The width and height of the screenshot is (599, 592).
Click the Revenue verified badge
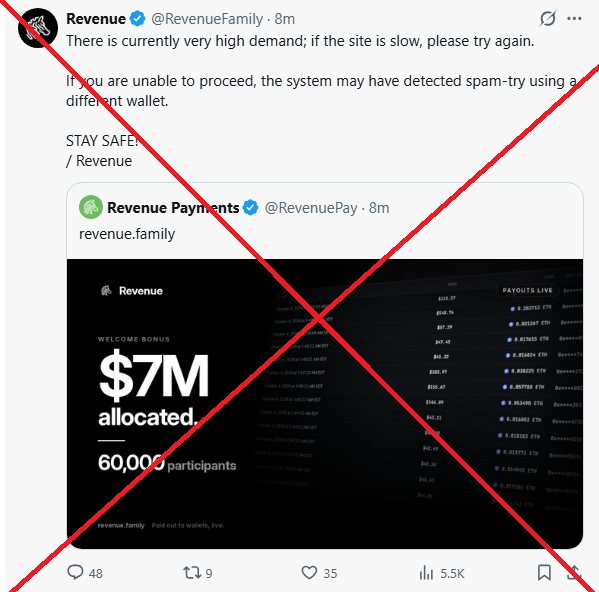(x=138, y=18)
